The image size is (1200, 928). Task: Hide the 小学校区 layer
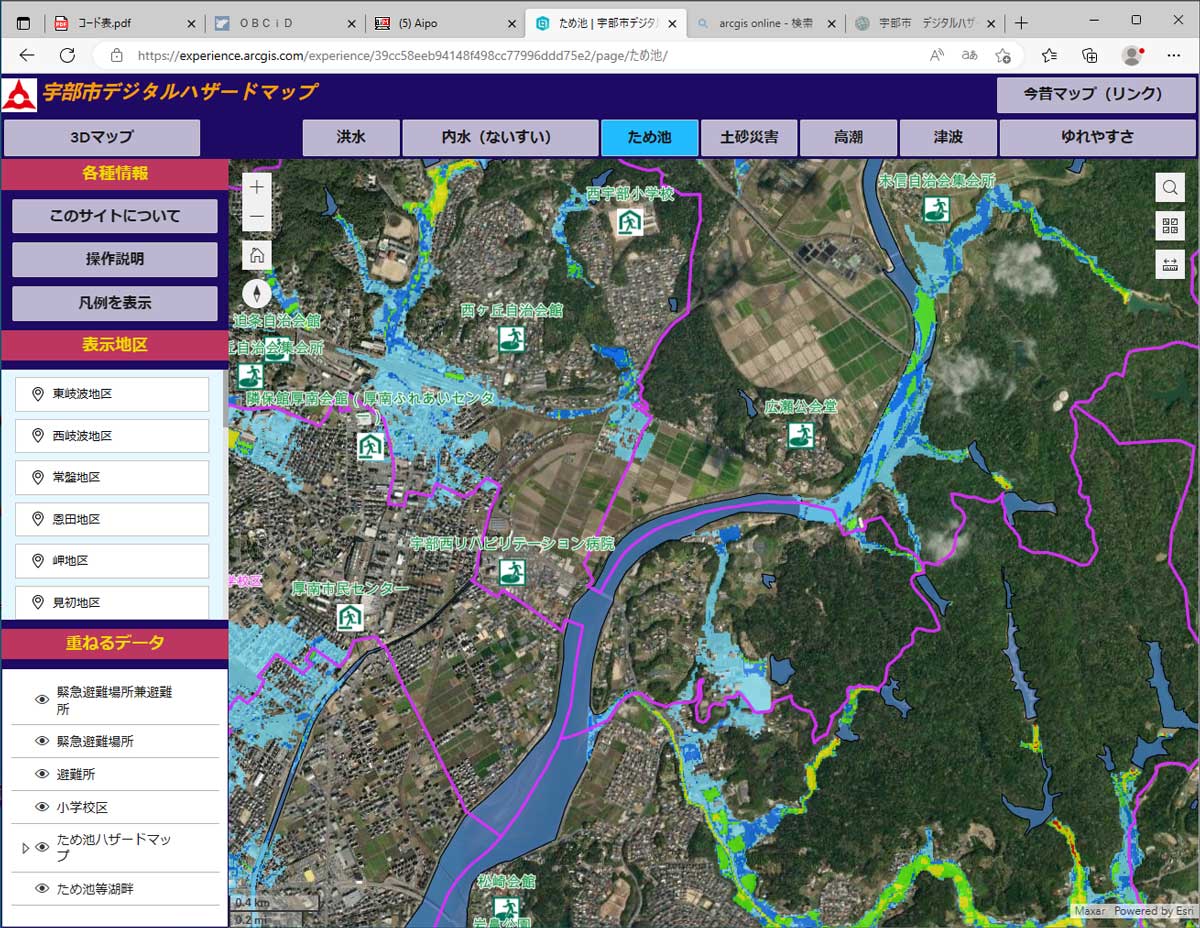(42, 807)
